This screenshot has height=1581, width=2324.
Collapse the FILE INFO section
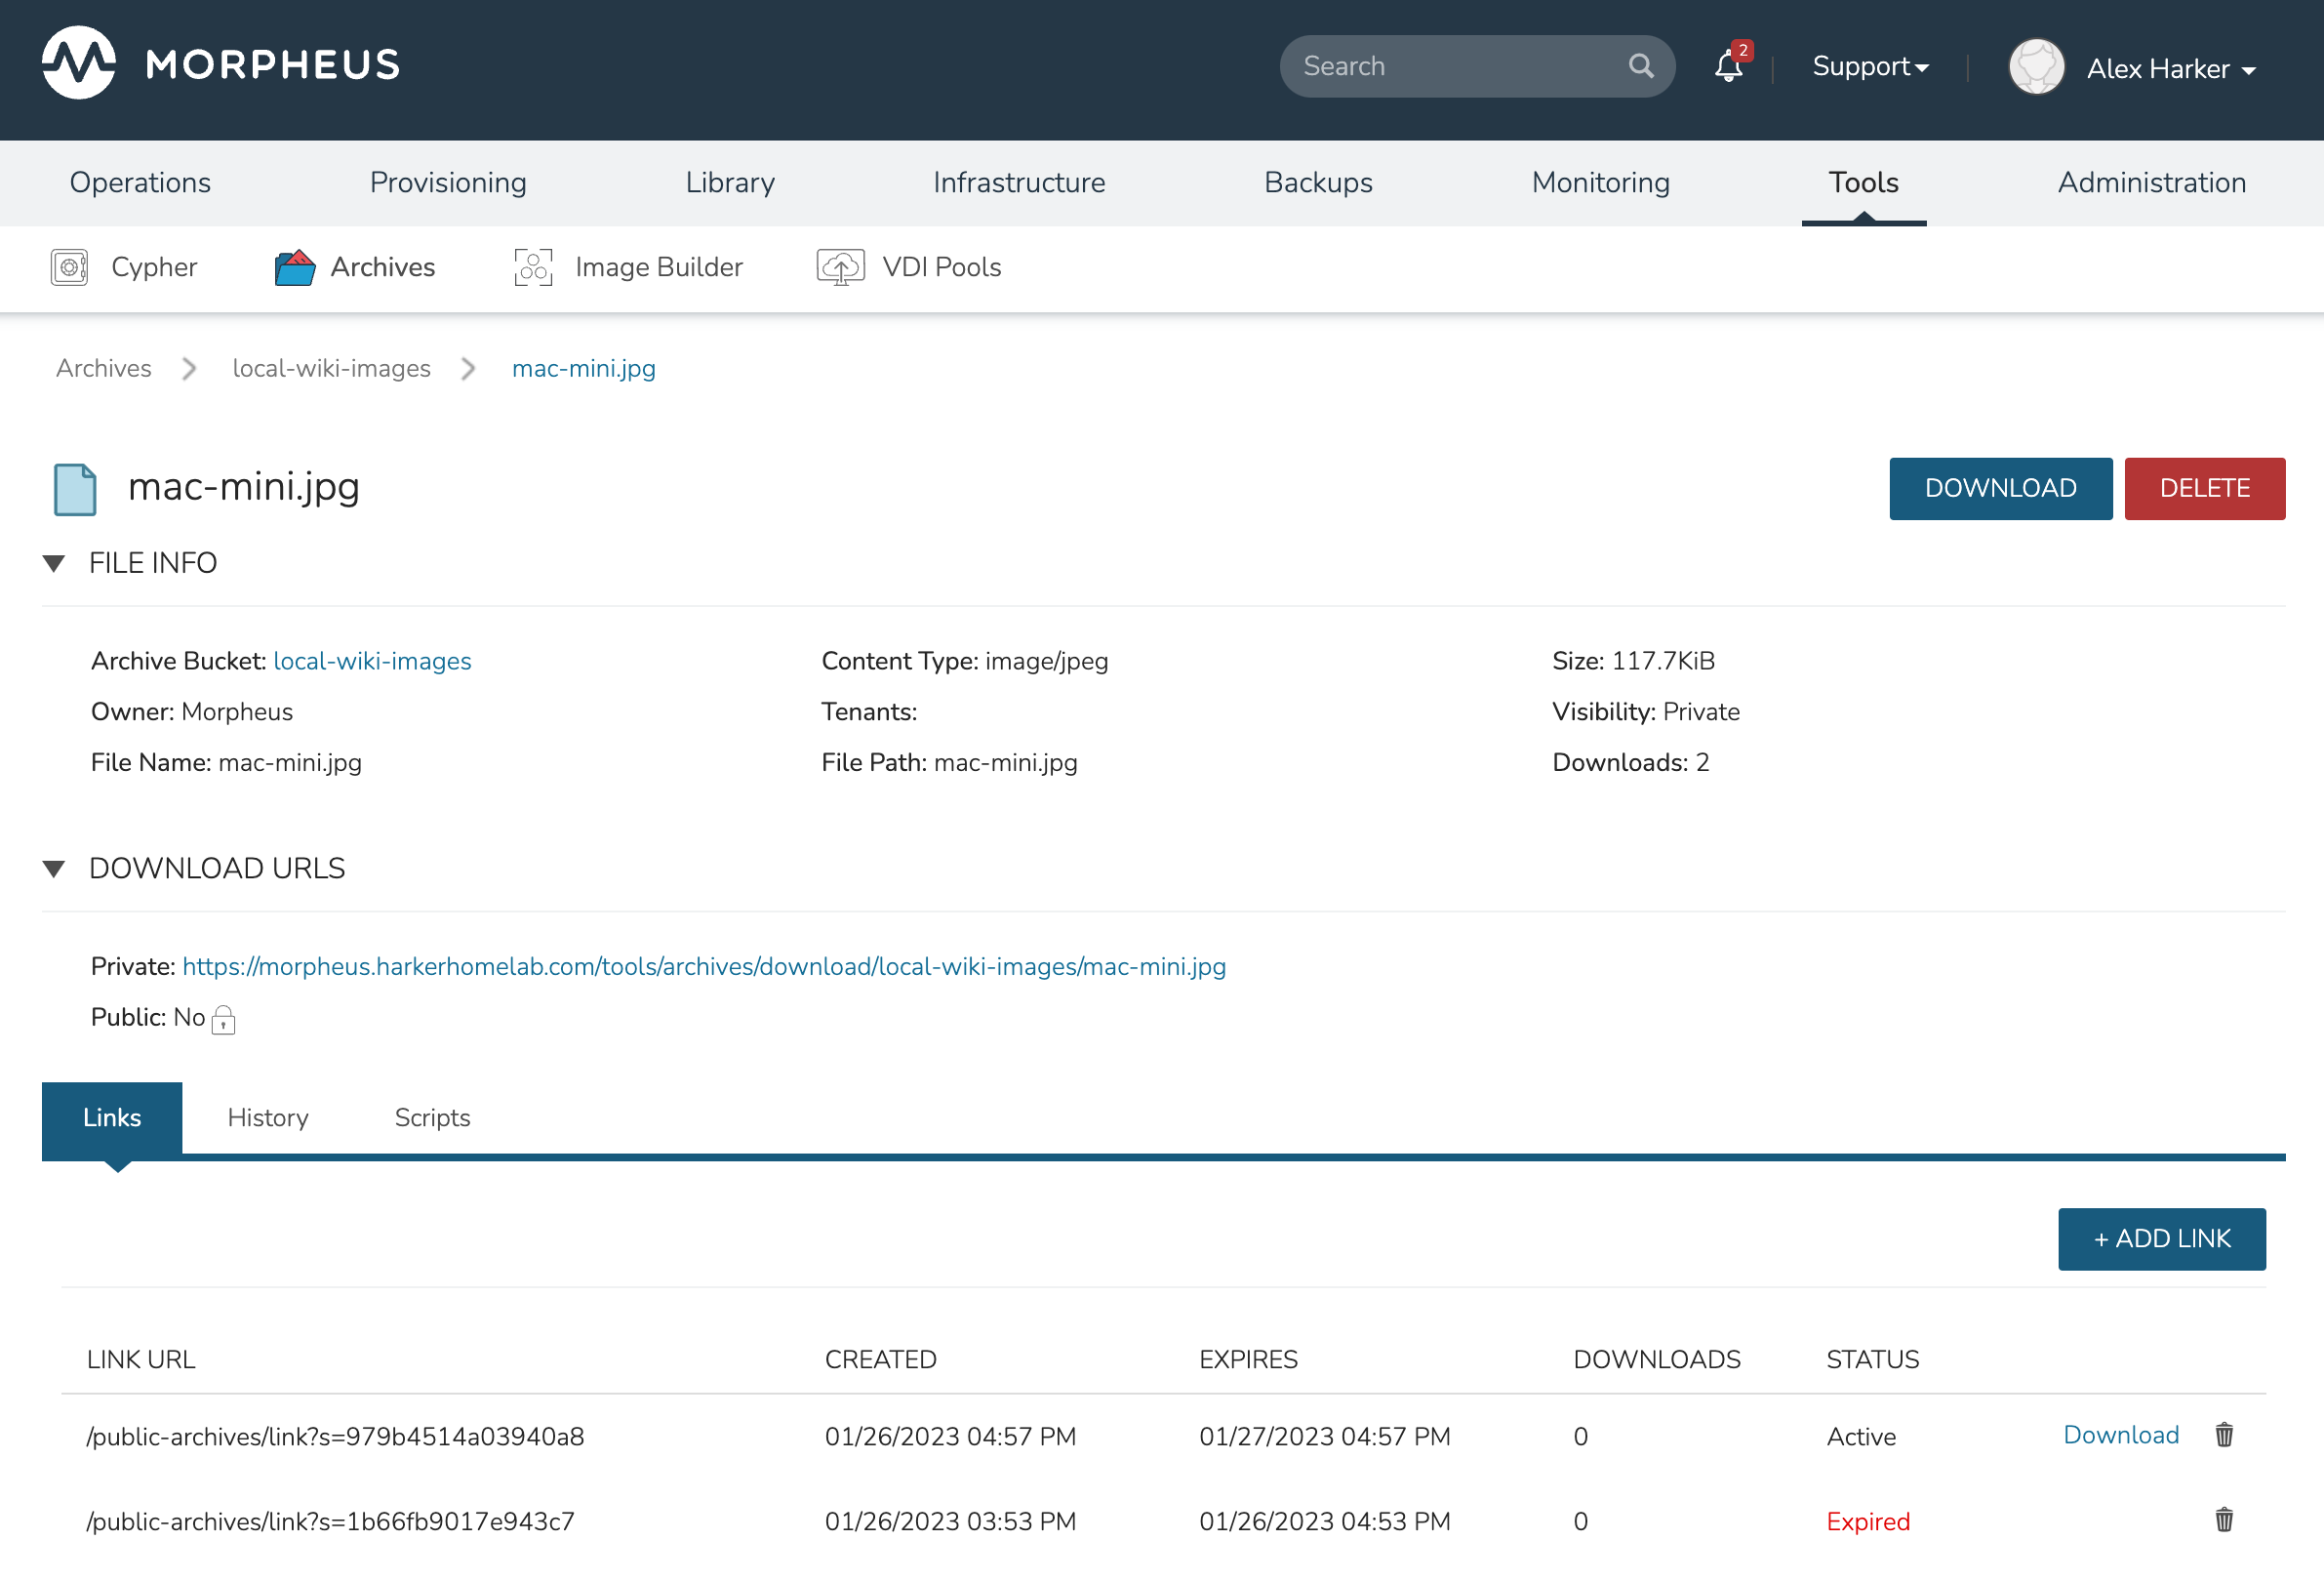54,563
